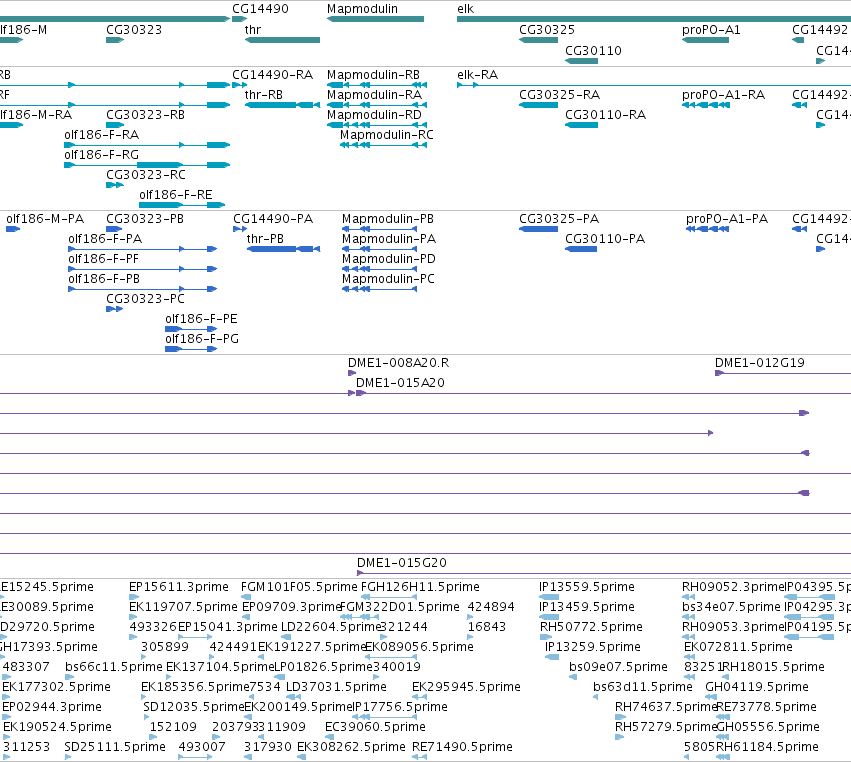Screen dimensions: 851x762
Task: Click BAC clone label 'DME1-015A20'
Action: point(401,383)
